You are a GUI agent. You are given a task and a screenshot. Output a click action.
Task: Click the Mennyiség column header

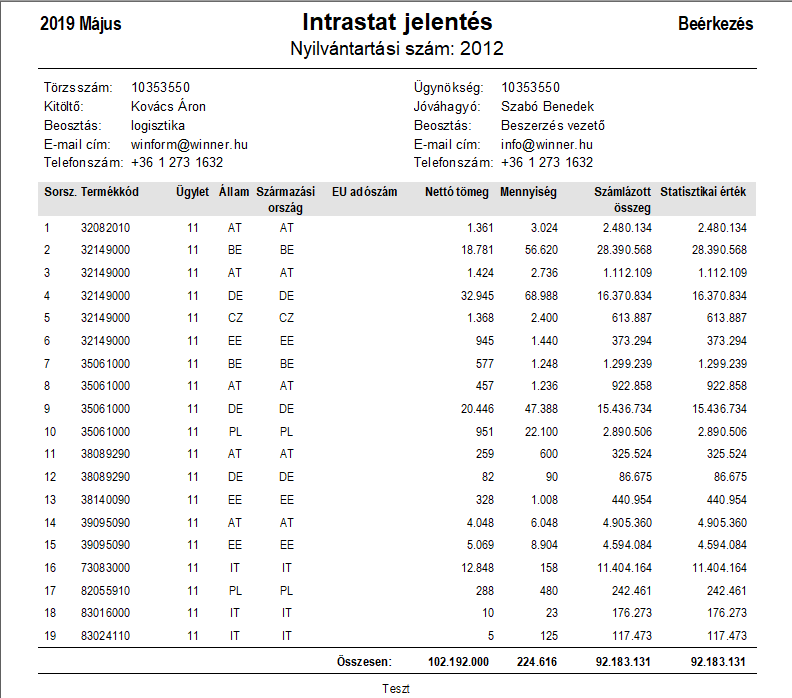pyautogui.click(x=528, y=192)
